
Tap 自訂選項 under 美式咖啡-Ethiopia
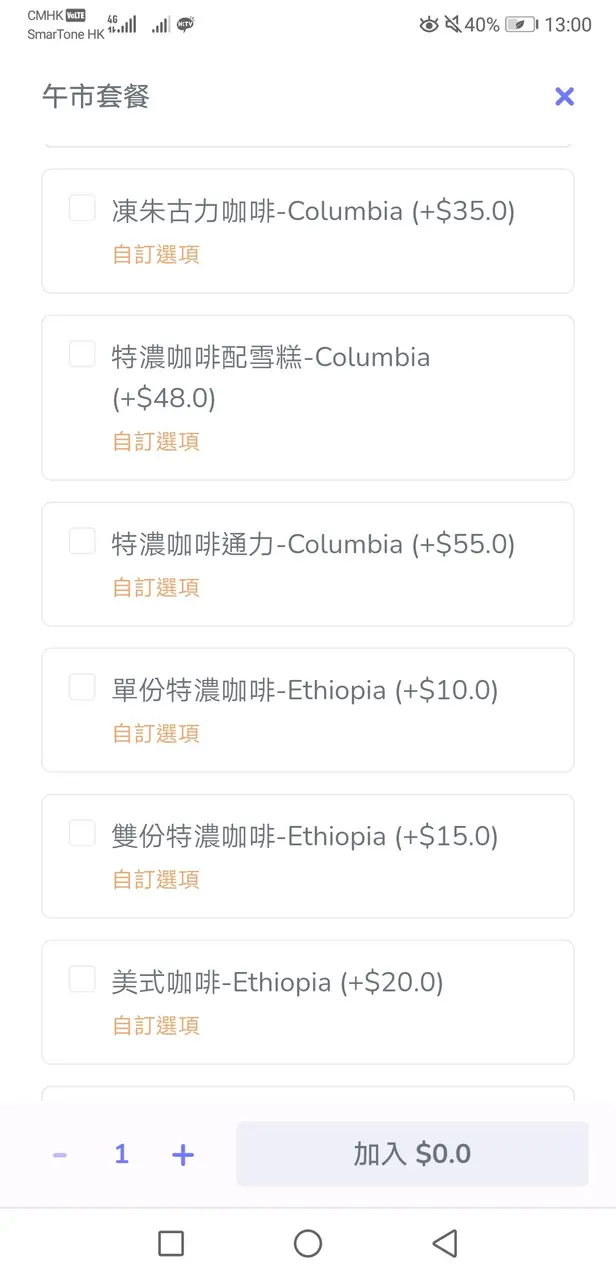click(156, 1025)
